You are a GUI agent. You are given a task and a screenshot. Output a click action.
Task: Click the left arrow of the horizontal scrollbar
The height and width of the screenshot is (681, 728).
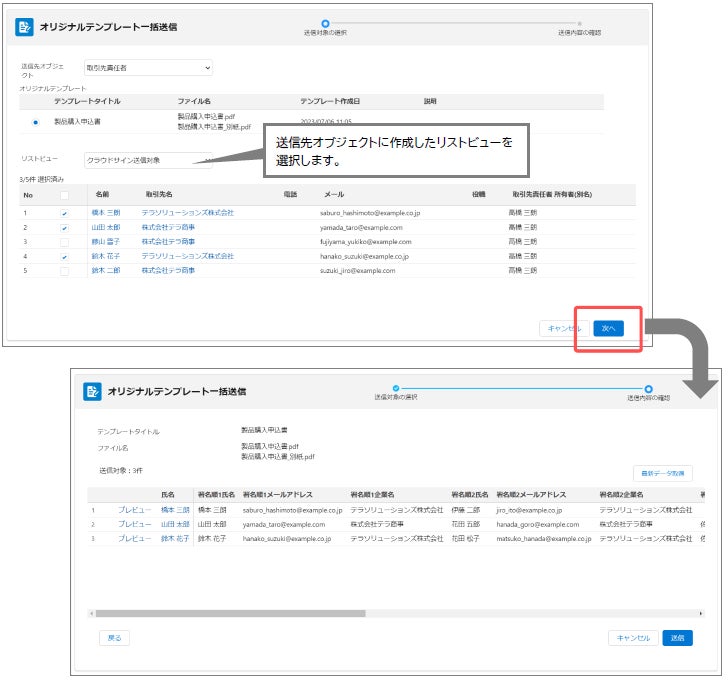tap(91, 613)
